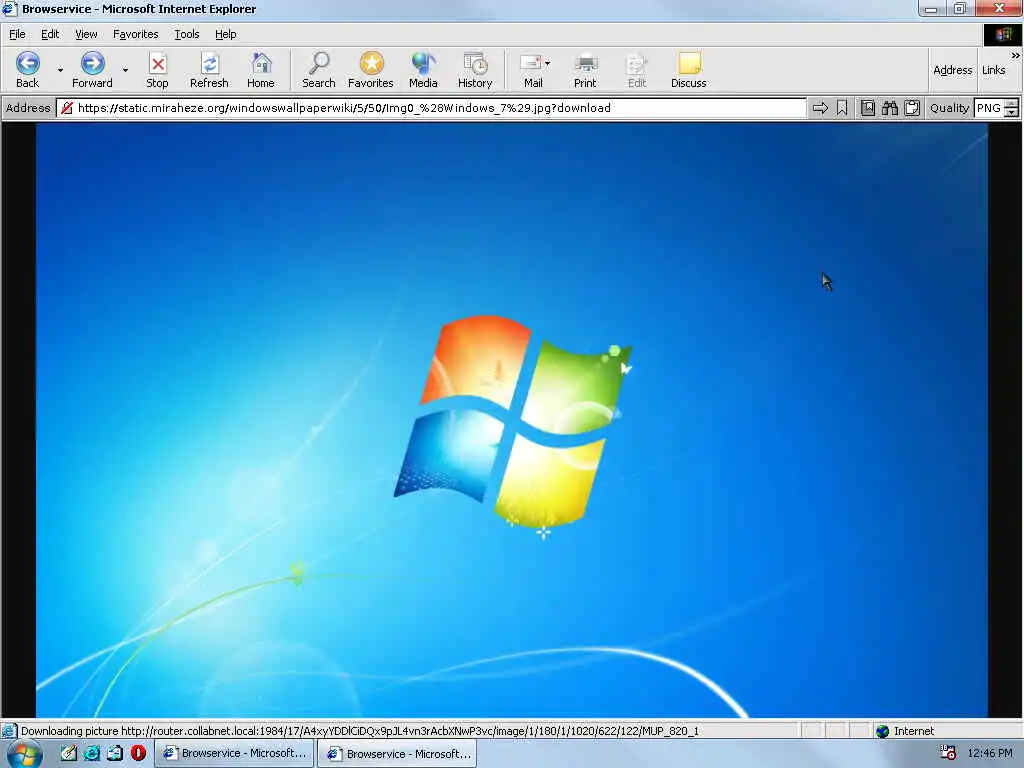This screenshot has height=768, width=1024.
Task: Click the Windows 7 wallpaper image
Action: coord(511,420)
